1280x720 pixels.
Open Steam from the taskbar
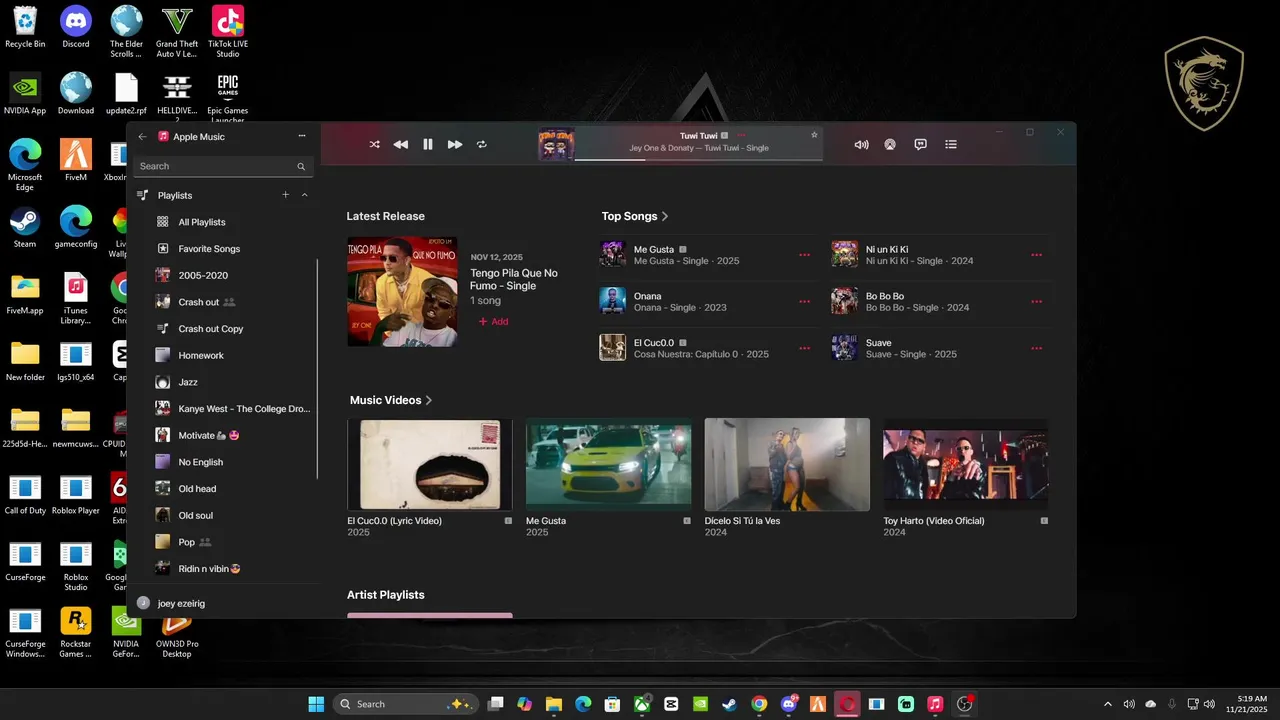click(729, 704)
